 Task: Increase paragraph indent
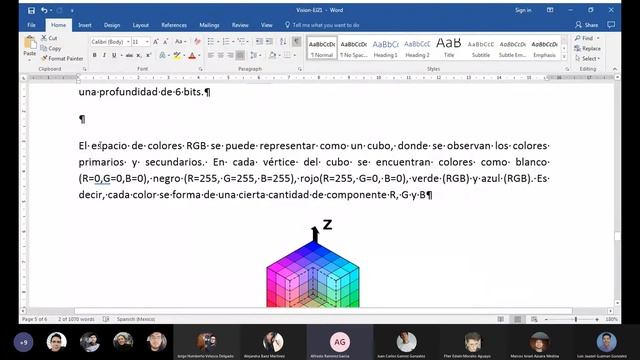click(x=269, y=42)
